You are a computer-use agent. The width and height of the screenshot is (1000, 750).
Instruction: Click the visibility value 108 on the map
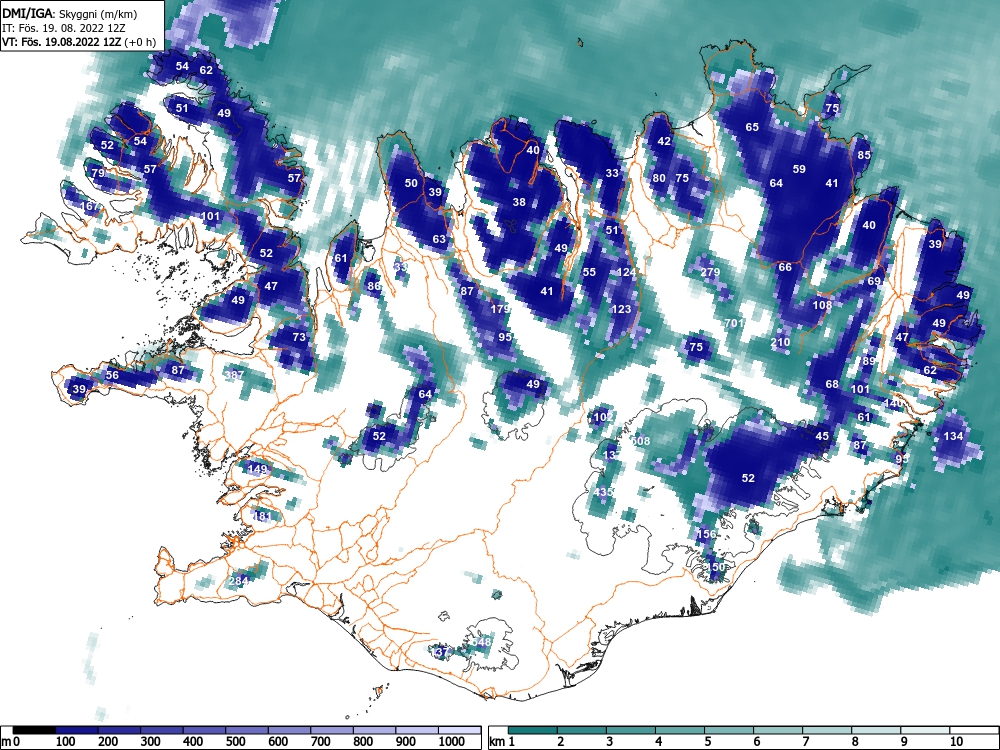coord(822,305)
